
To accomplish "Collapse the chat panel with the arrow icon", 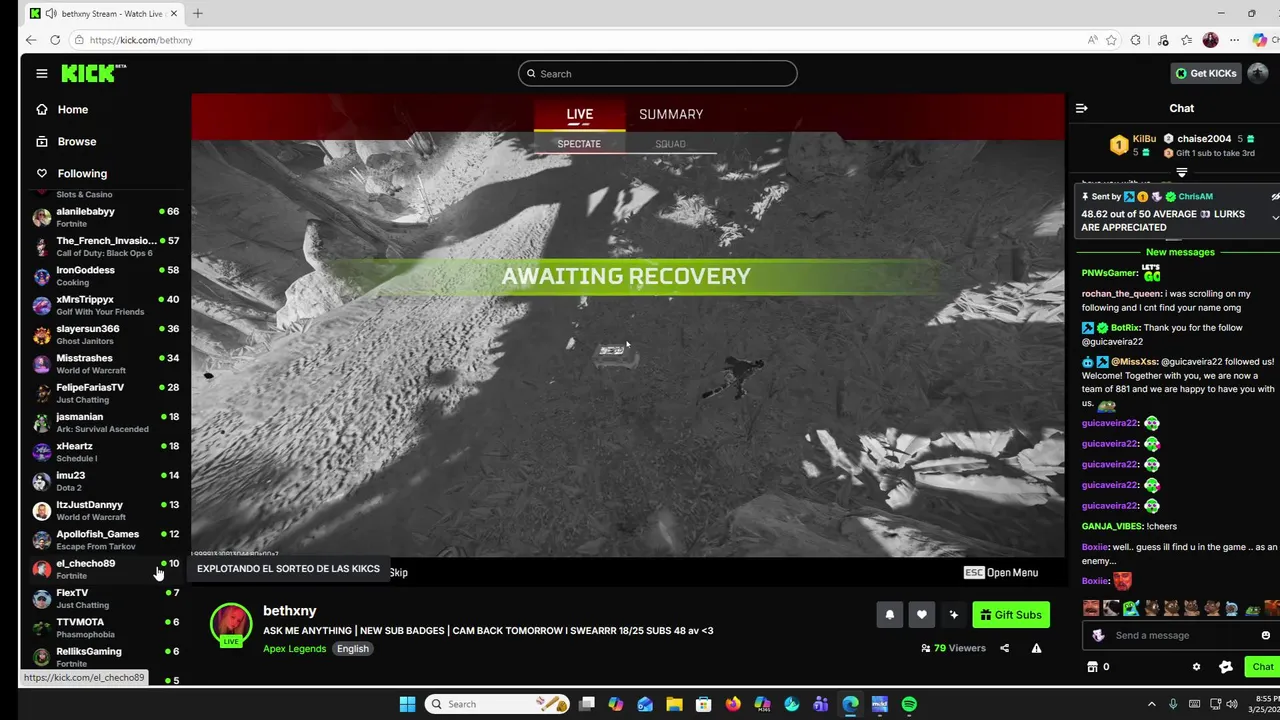I will click(1081, 108).
